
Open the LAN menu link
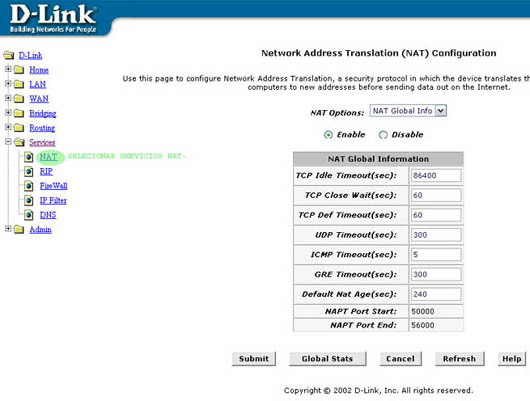38,84
